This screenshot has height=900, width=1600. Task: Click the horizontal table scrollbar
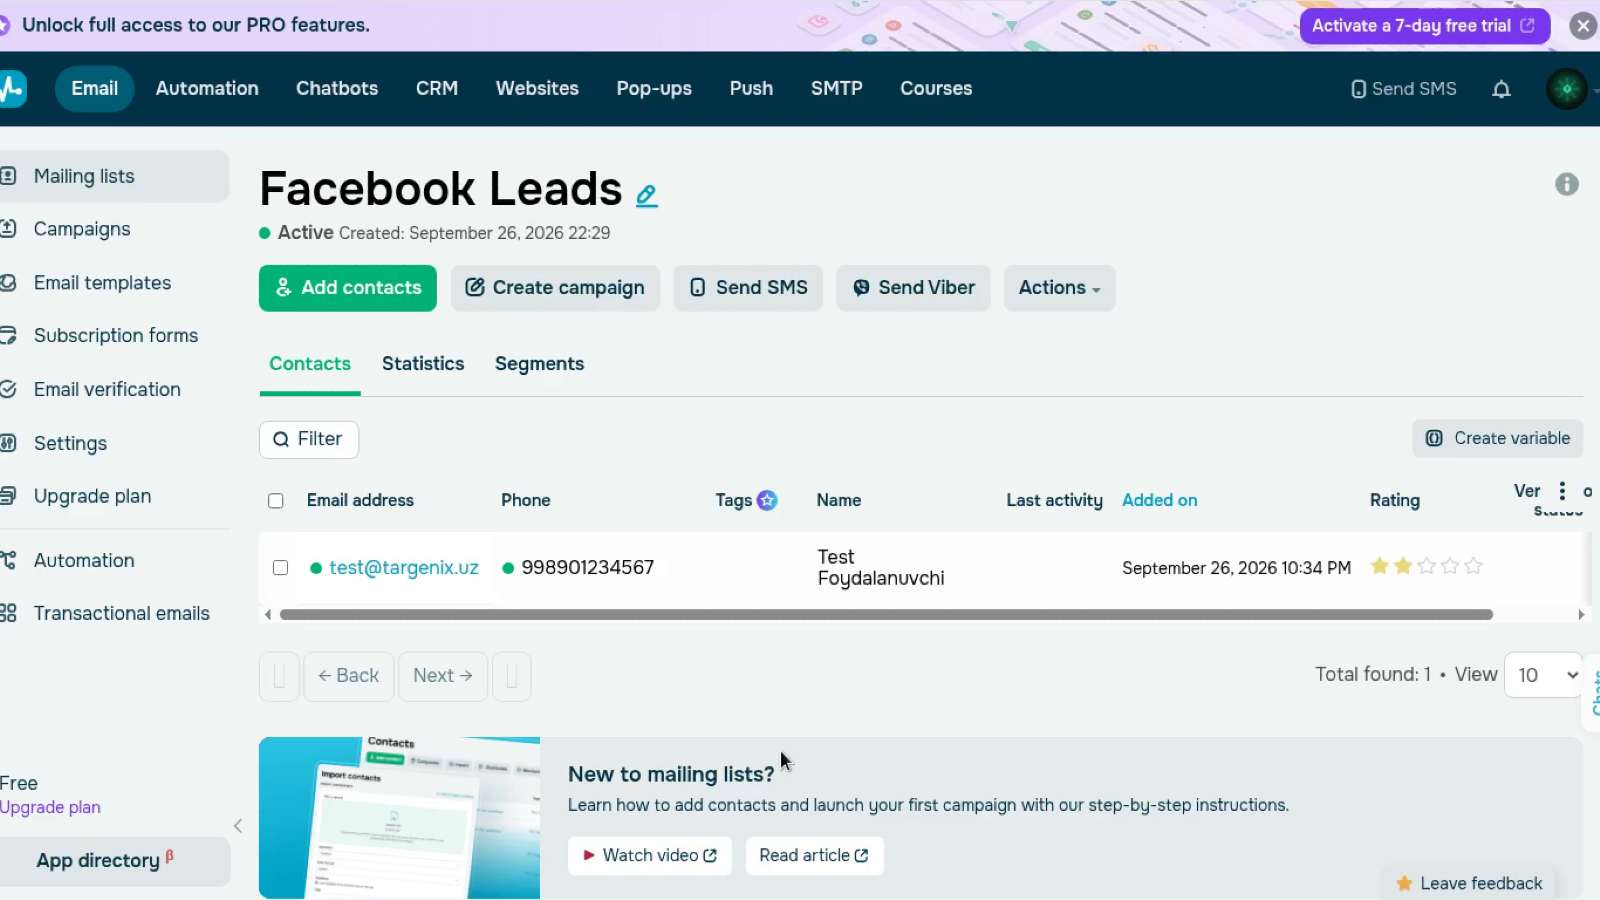pyautogui.click(x=886, y=615)
